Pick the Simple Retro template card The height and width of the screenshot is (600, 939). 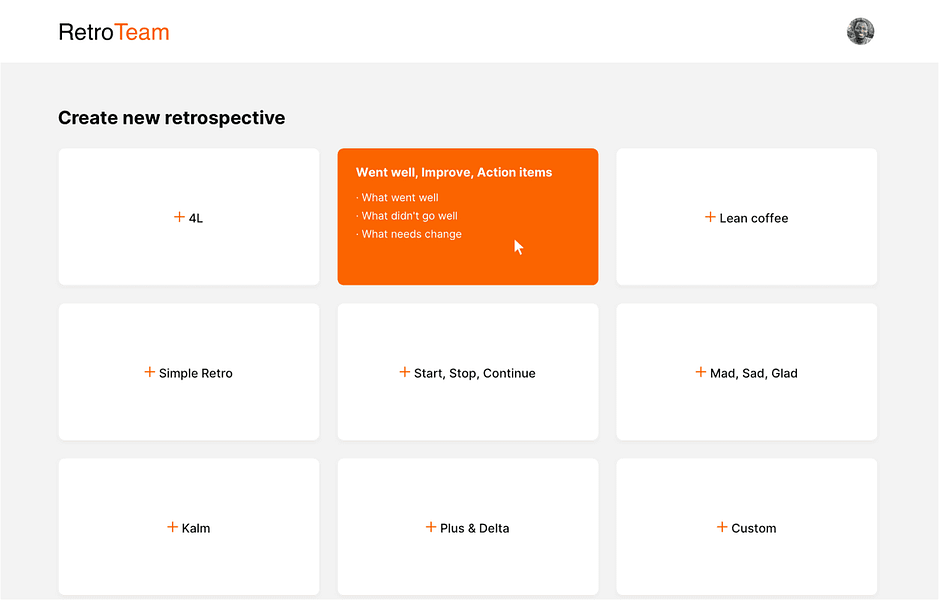(x=189, y=372)
